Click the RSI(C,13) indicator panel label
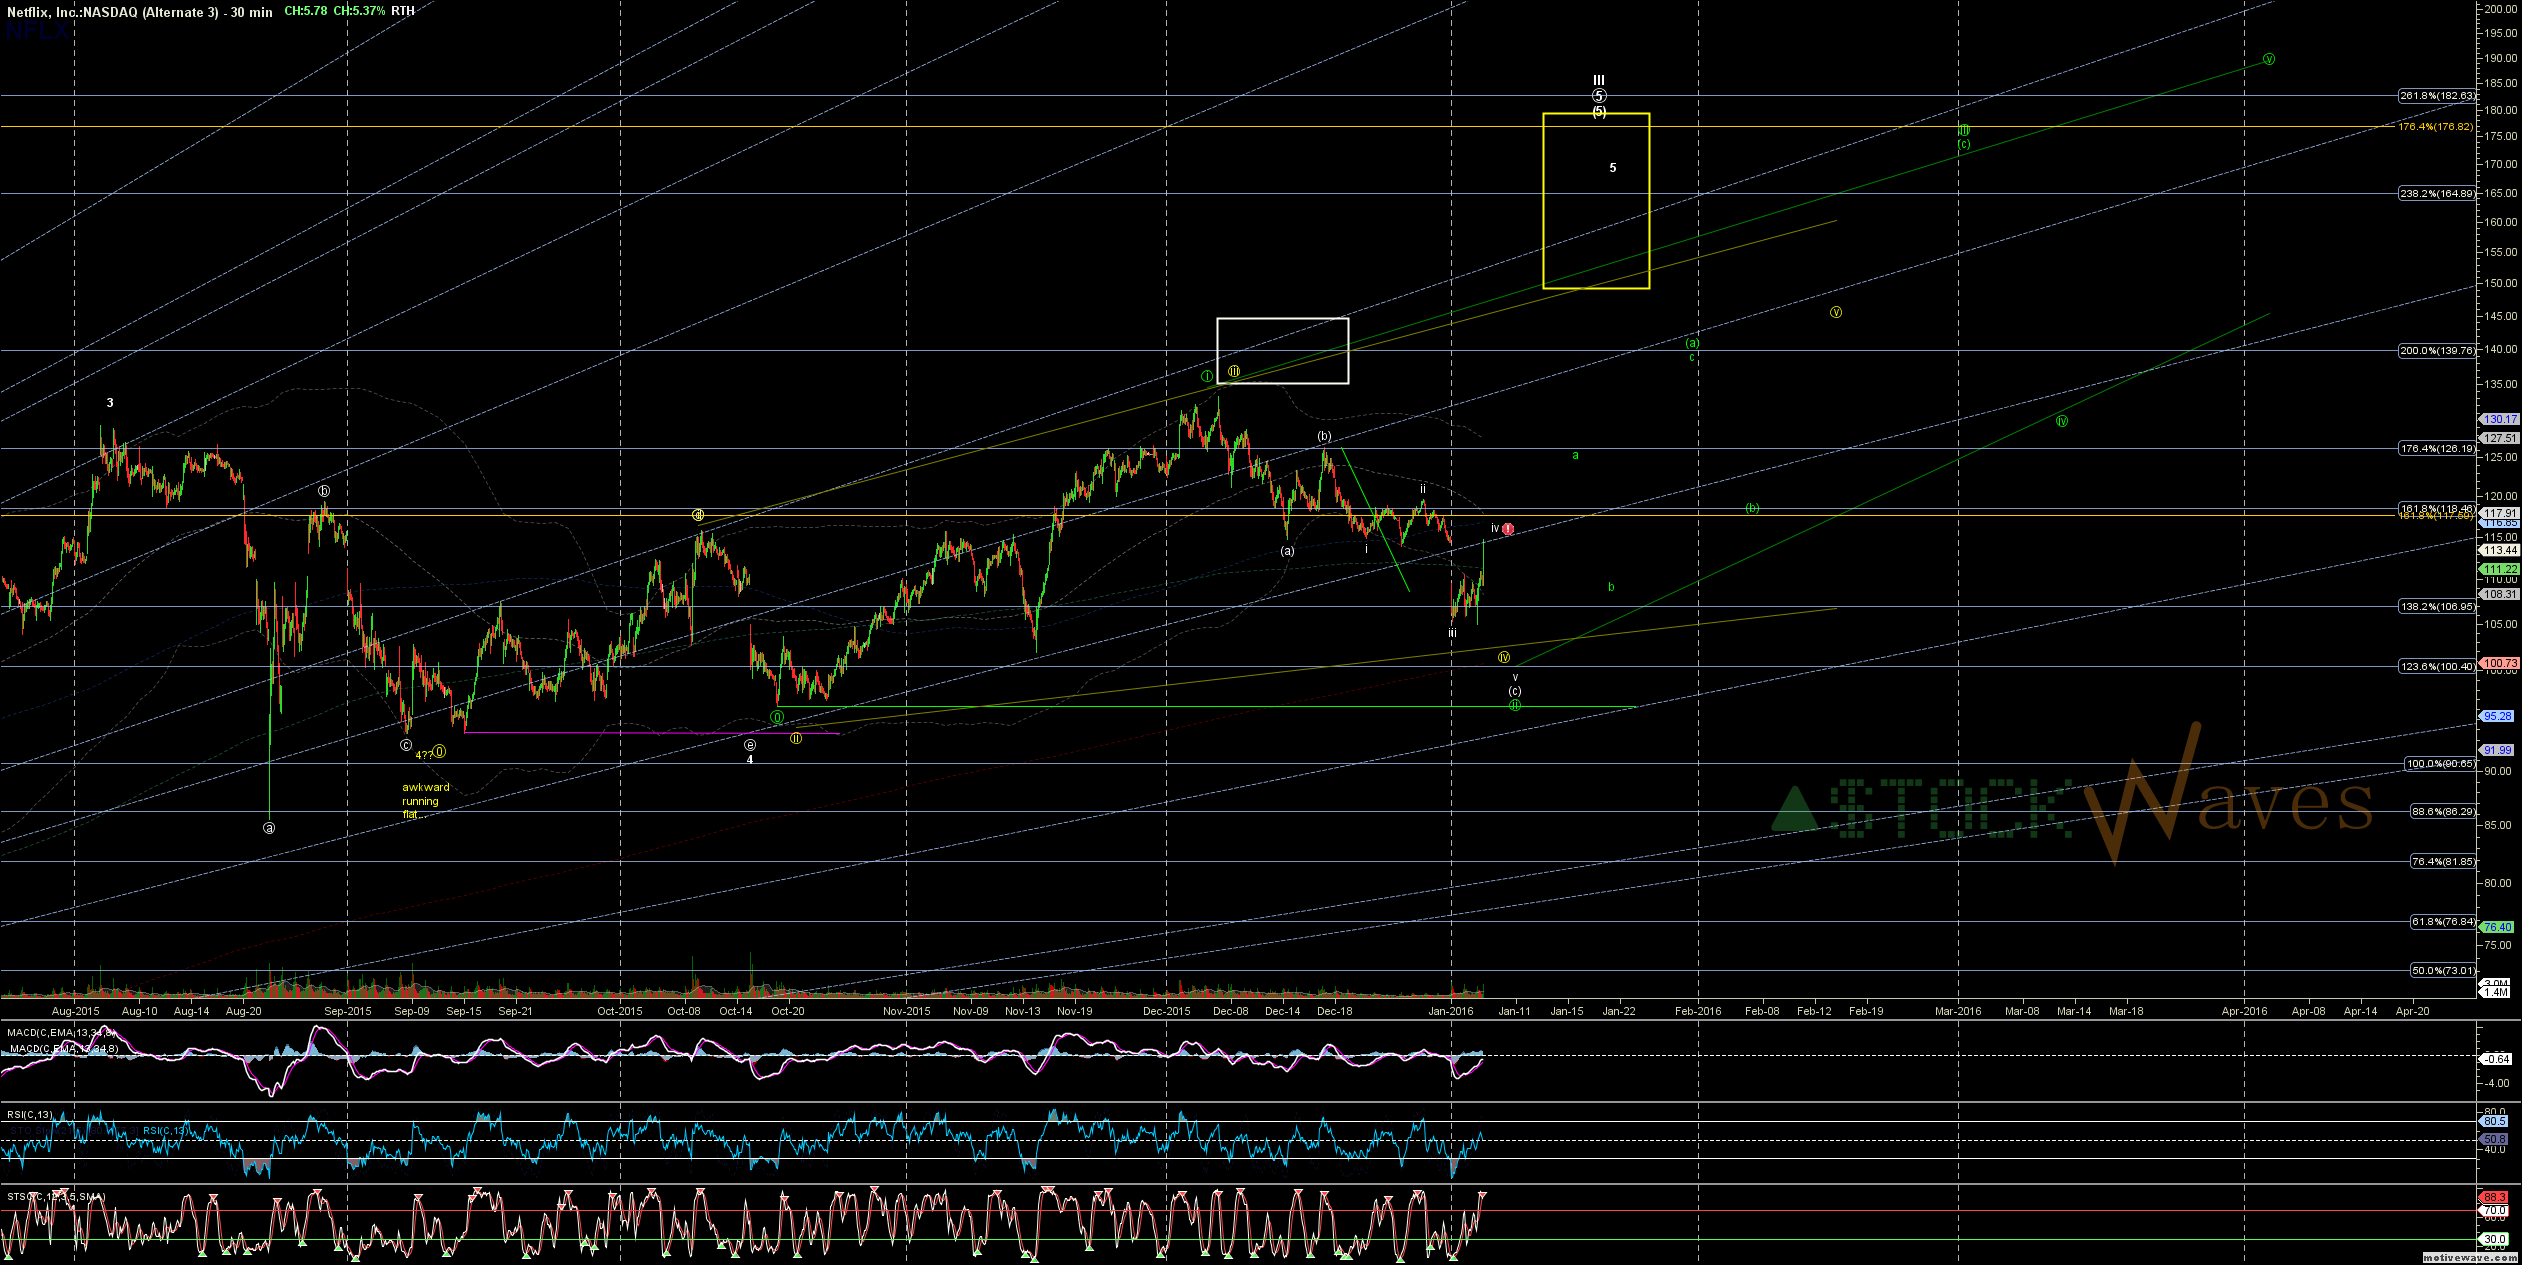Viewport: 2522px width, 1265px height. 30,1114
